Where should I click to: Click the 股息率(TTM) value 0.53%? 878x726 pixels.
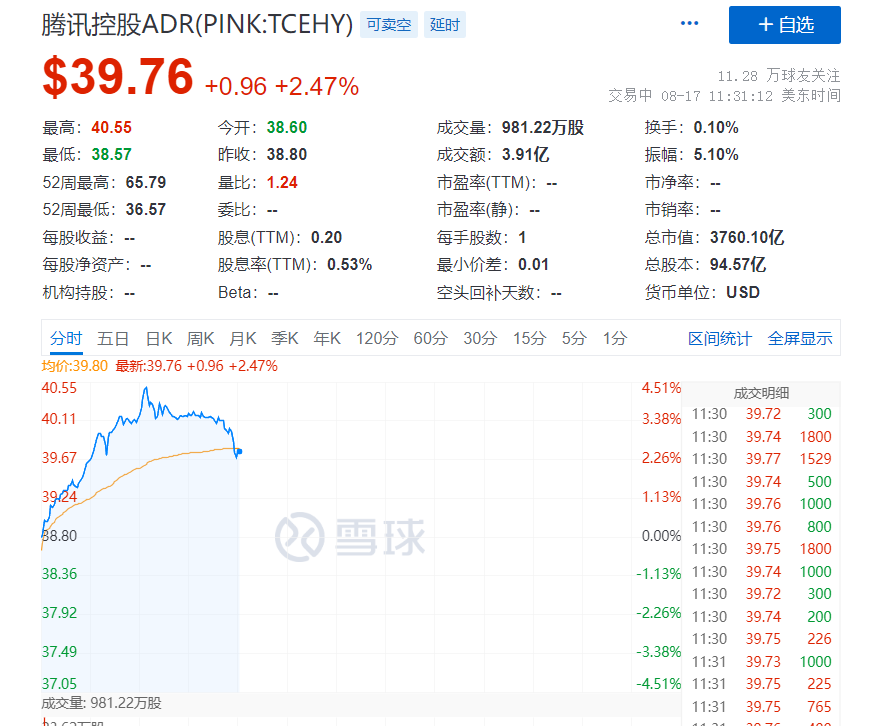click(x=349, y=264)
